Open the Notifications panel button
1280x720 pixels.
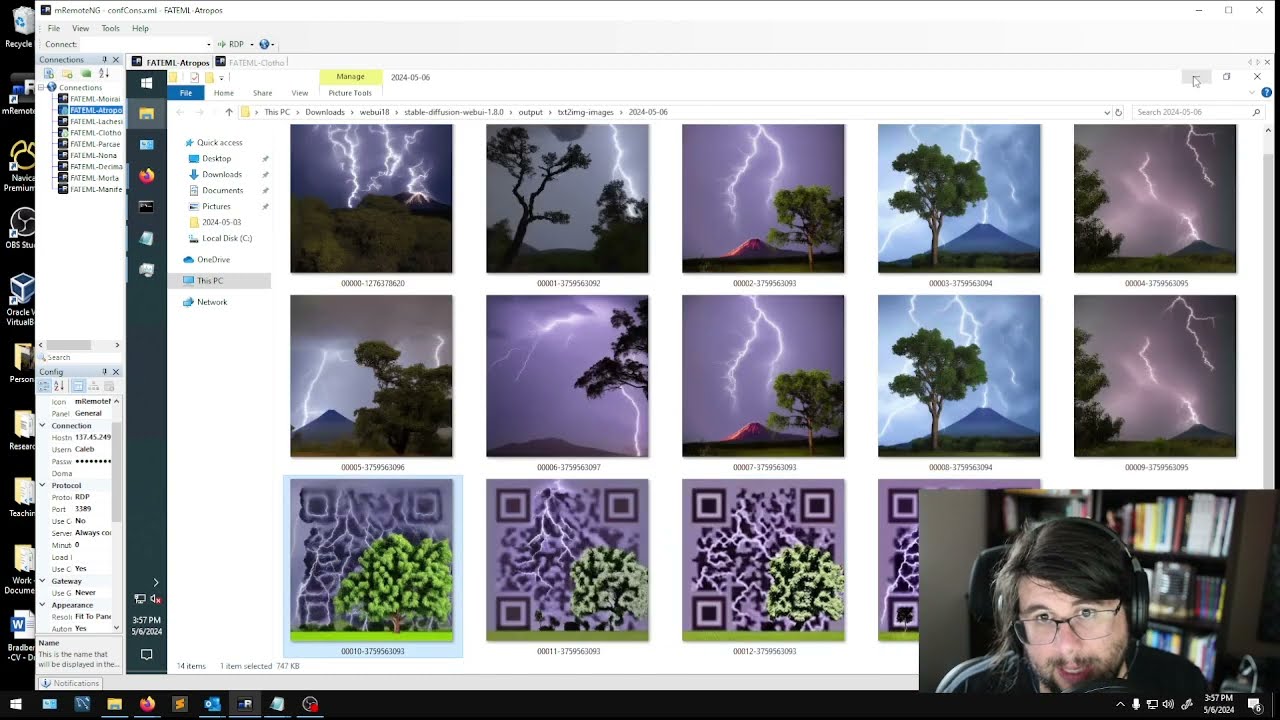[70, 683]
